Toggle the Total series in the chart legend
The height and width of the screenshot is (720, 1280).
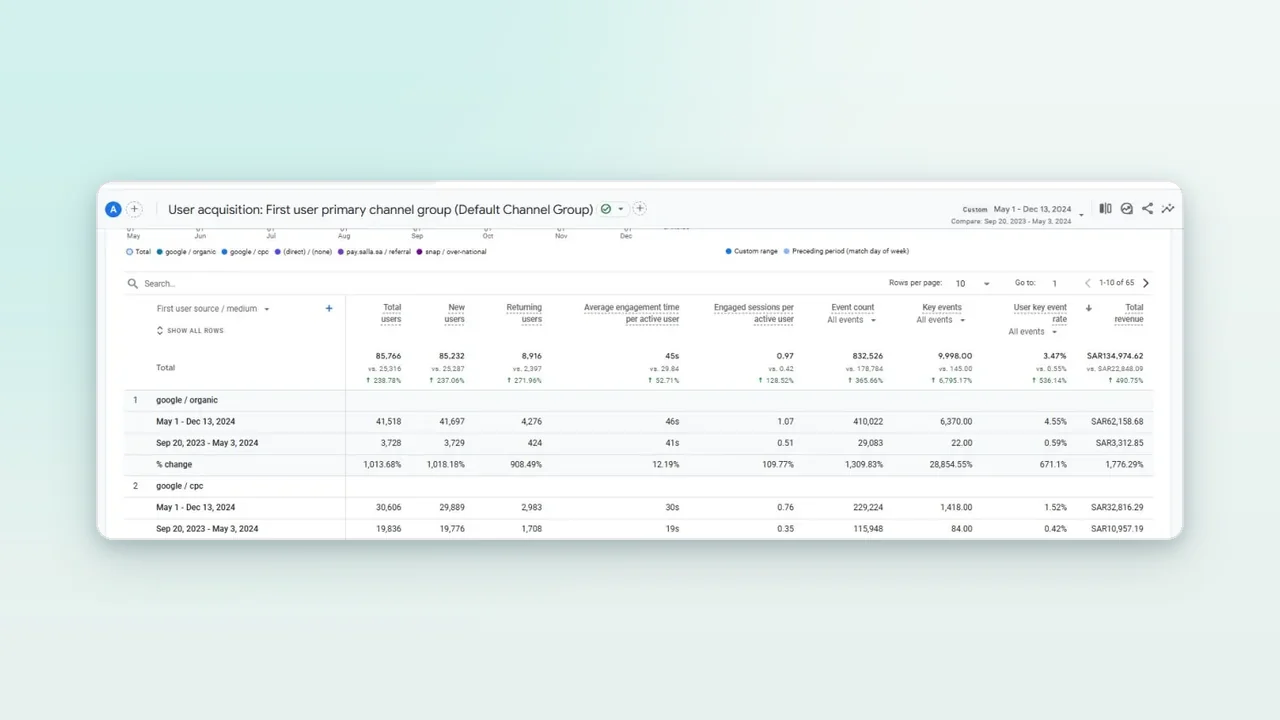click(139, 252)
